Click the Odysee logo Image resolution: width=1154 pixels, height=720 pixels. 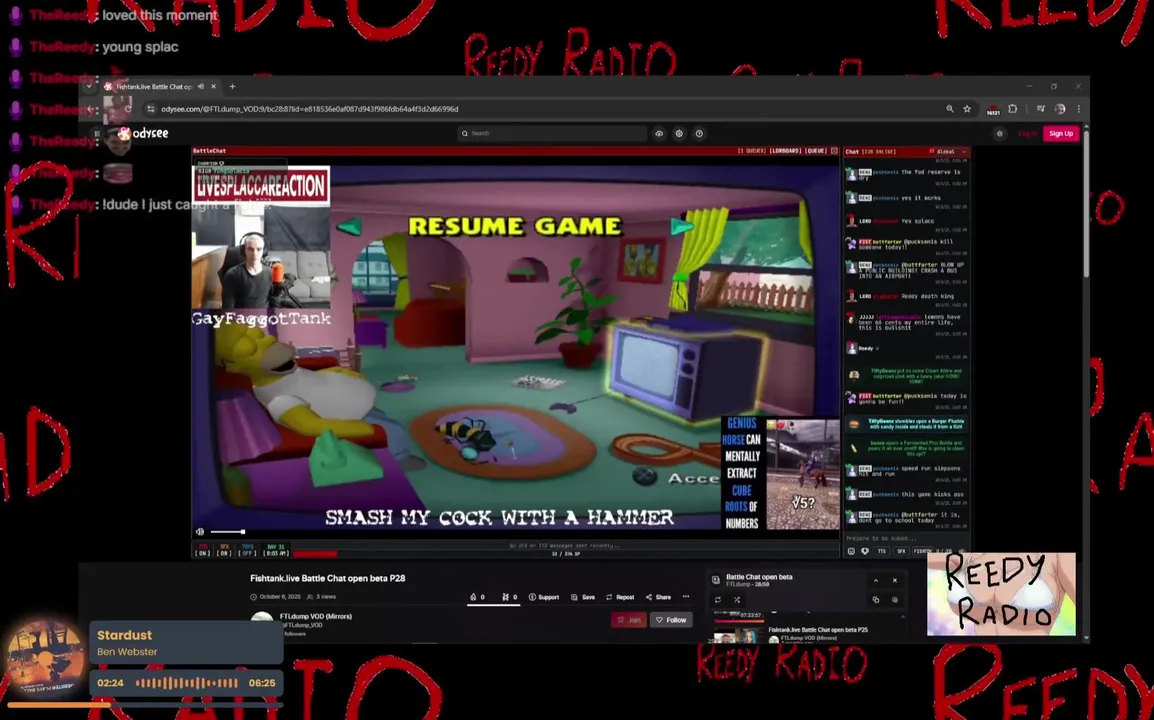144,133
